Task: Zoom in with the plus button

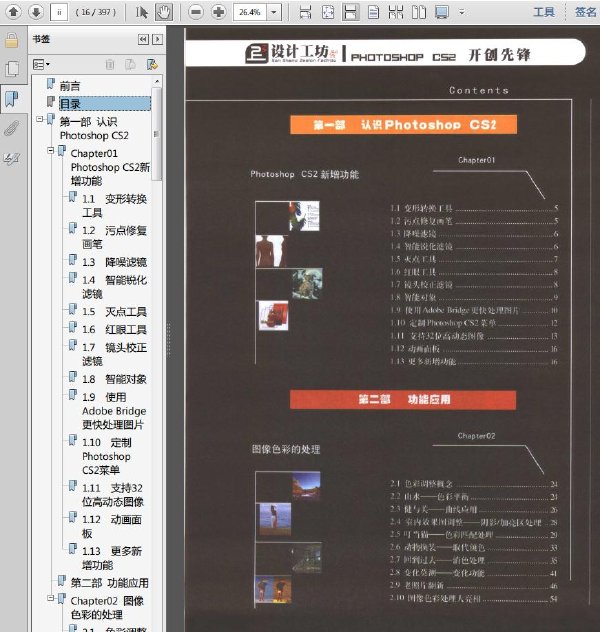Action: tap(218, 12)
